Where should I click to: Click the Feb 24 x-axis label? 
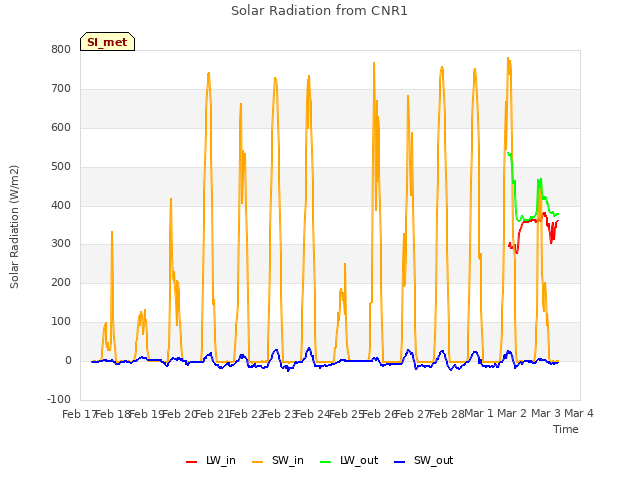pos(313,414)
